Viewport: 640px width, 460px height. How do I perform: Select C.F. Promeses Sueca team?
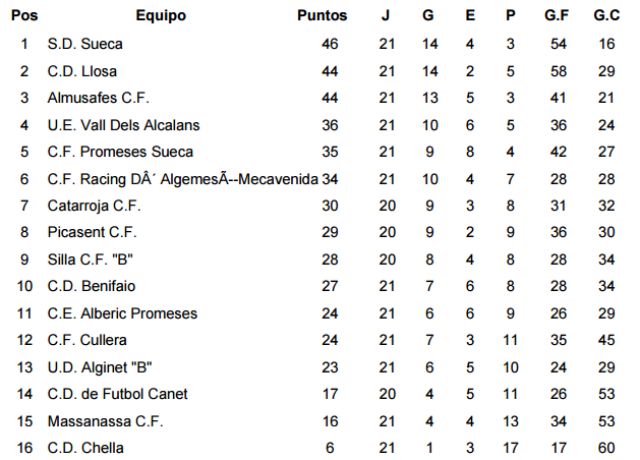click(120, 152)
